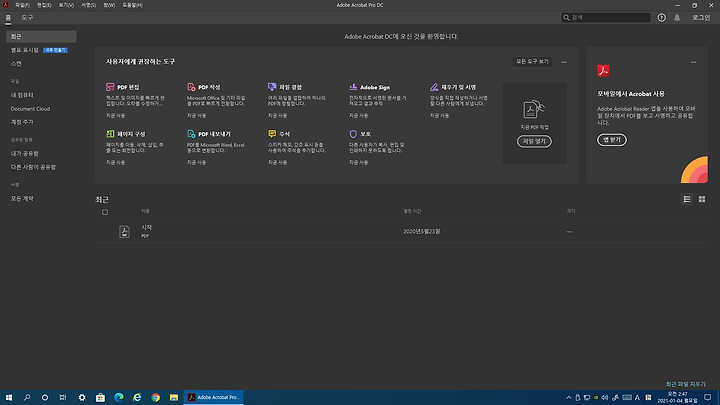Open the 창(W) menu
The height and width of the screenshot is (405, 720).
pyautogui.click(x=109, y=5)
